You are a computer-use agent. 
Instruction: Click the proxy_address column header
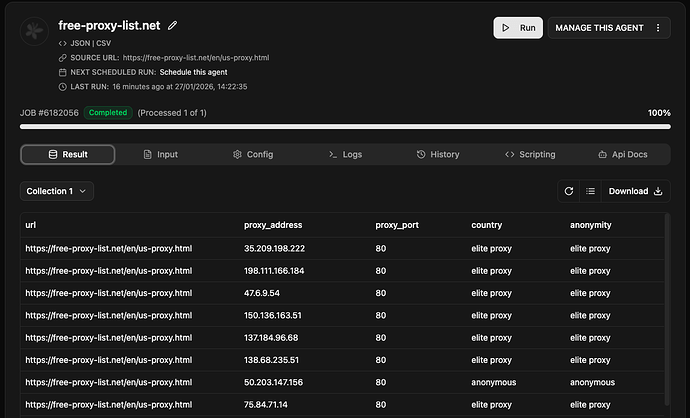click(273, 225)
